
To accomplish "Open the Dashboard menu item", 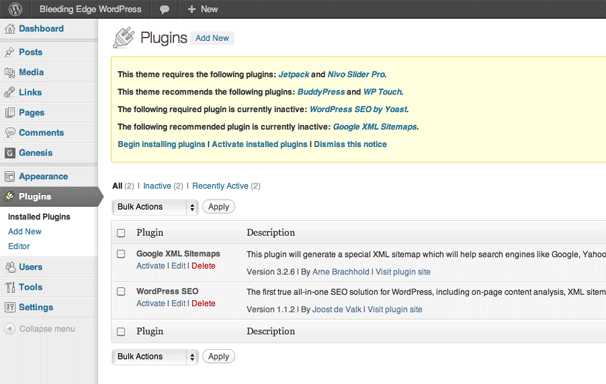I will [41, 29].
